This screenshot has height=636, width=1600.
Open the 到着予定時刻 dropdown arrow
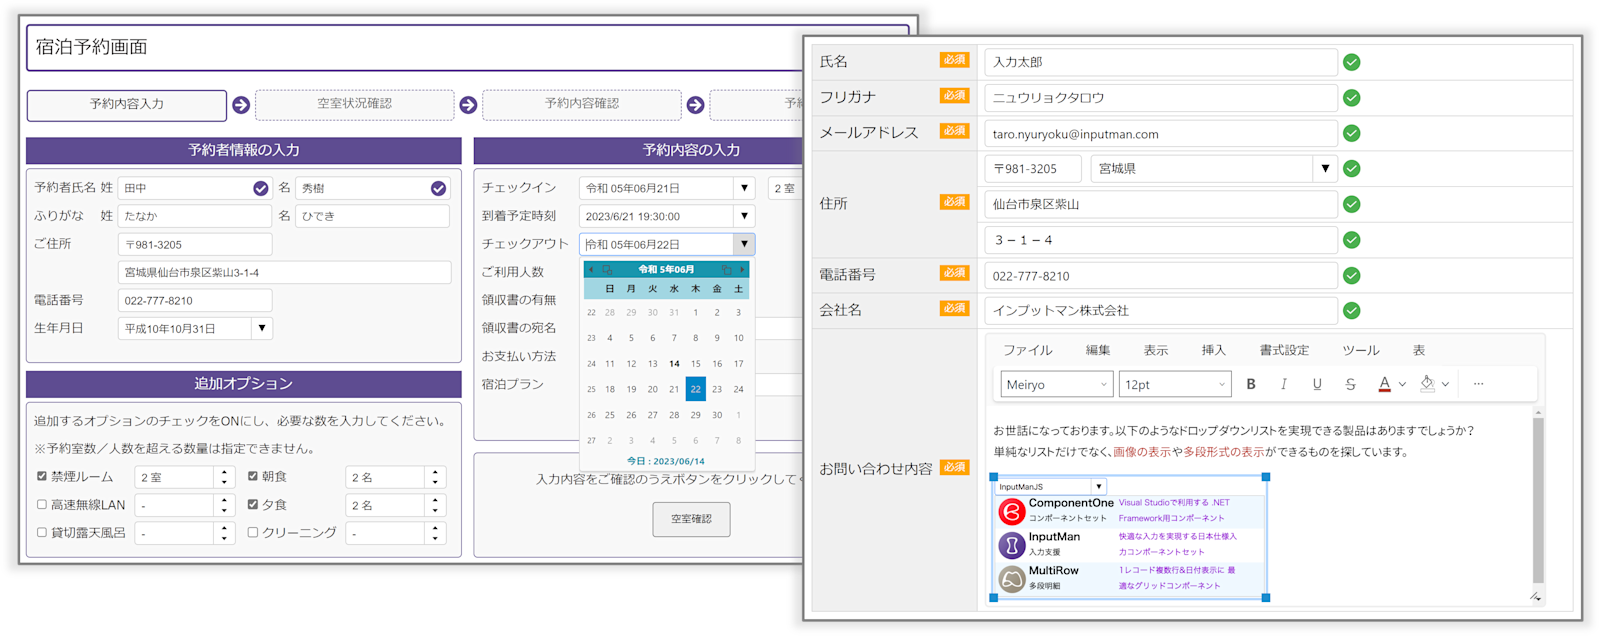pyautogui.click(x=744, y=216)
